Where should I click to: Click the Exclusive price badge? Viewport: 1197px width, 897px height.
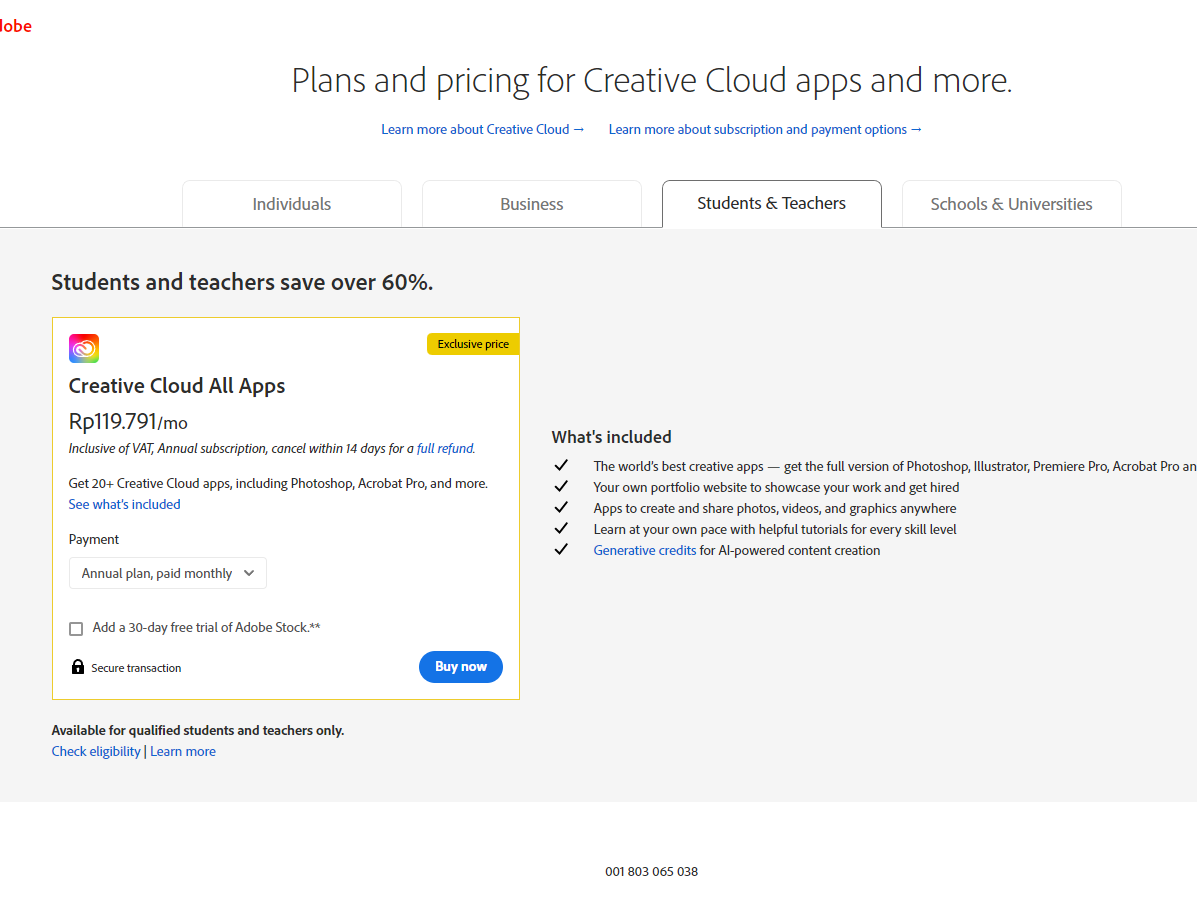pyautogui.click(x=473, y=344)
